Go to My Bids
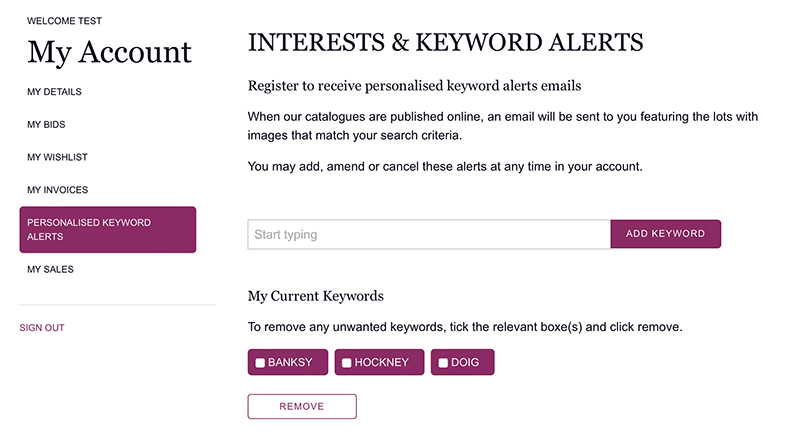This screenshot has width=800, height=440. (46, 125)
